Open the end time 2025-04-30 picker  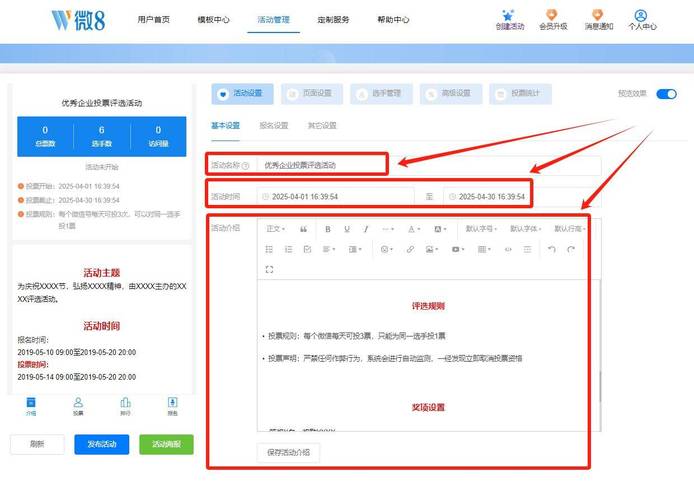point(522,196)
